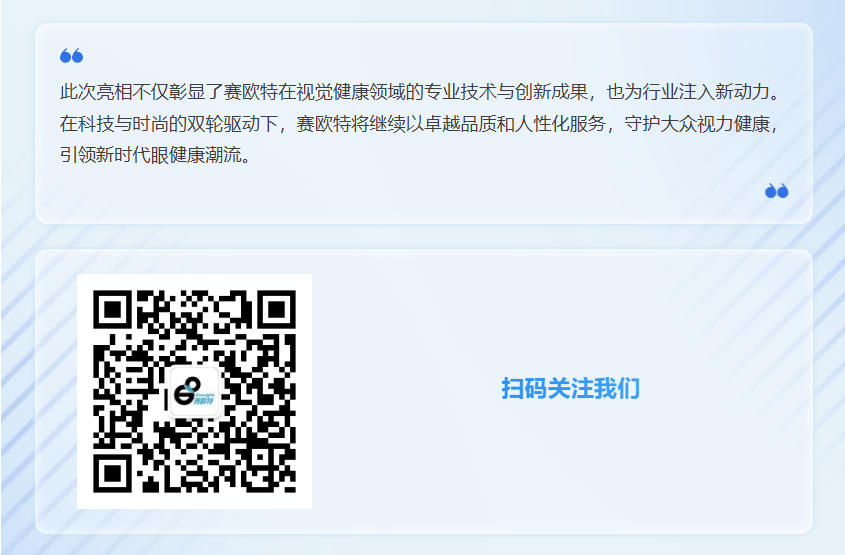The image size is (845, 555).
Task: Click the QR code's bottom-left finder square
Action: point(113,474)
